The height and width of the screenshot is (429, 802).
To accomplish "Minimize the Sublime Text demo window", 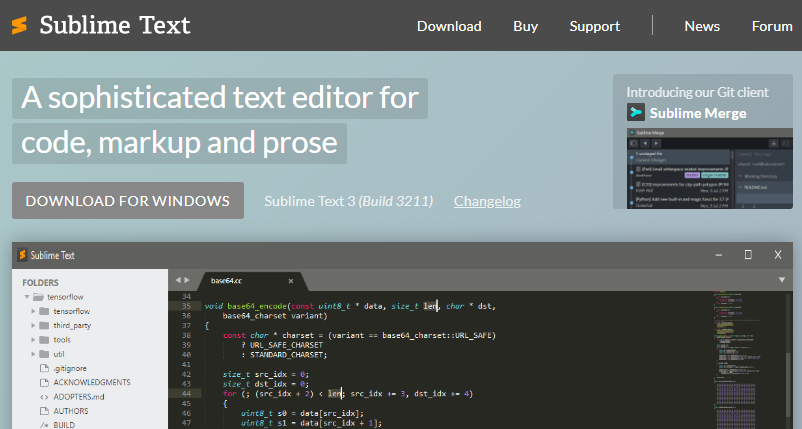I will pyautogui.click(x=719, y=255).
